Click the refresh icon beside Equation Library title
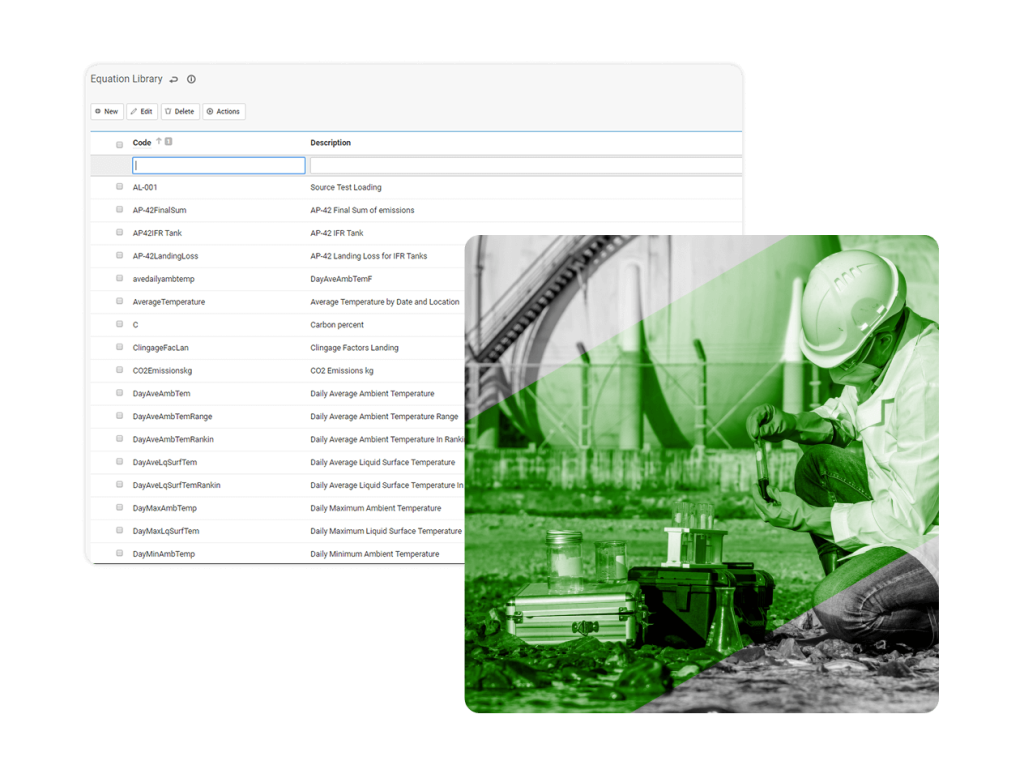This screenshot has height=778, width=1024. point(172,79)
